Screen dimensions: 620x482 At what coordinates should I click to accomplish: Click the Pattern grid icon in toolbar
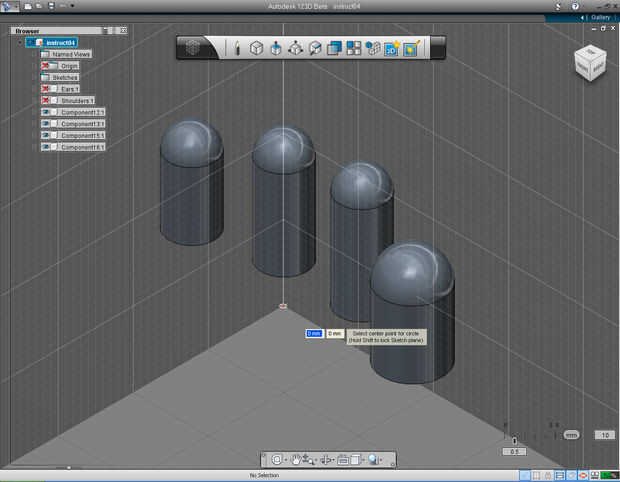(353, 48)
